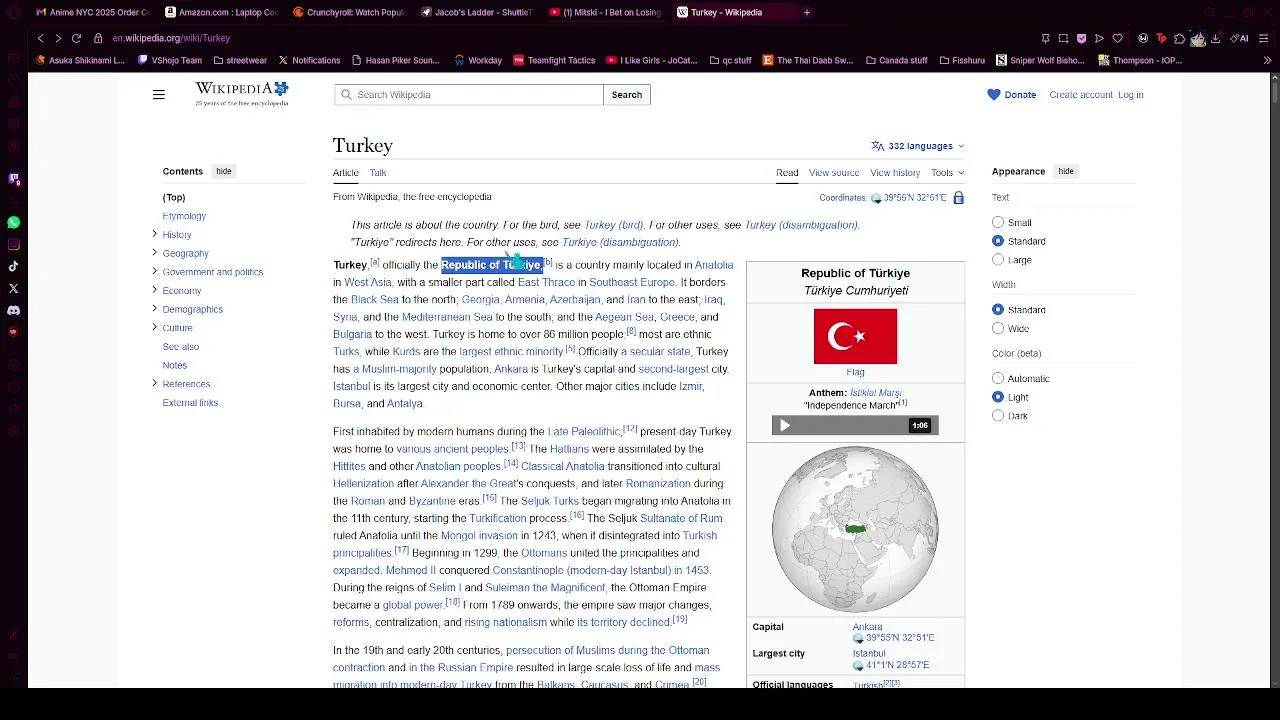Viewport: 1280px width, 720px height.
Task: Click the play arrow icon in toolbar
Action: click(1099, 38)
